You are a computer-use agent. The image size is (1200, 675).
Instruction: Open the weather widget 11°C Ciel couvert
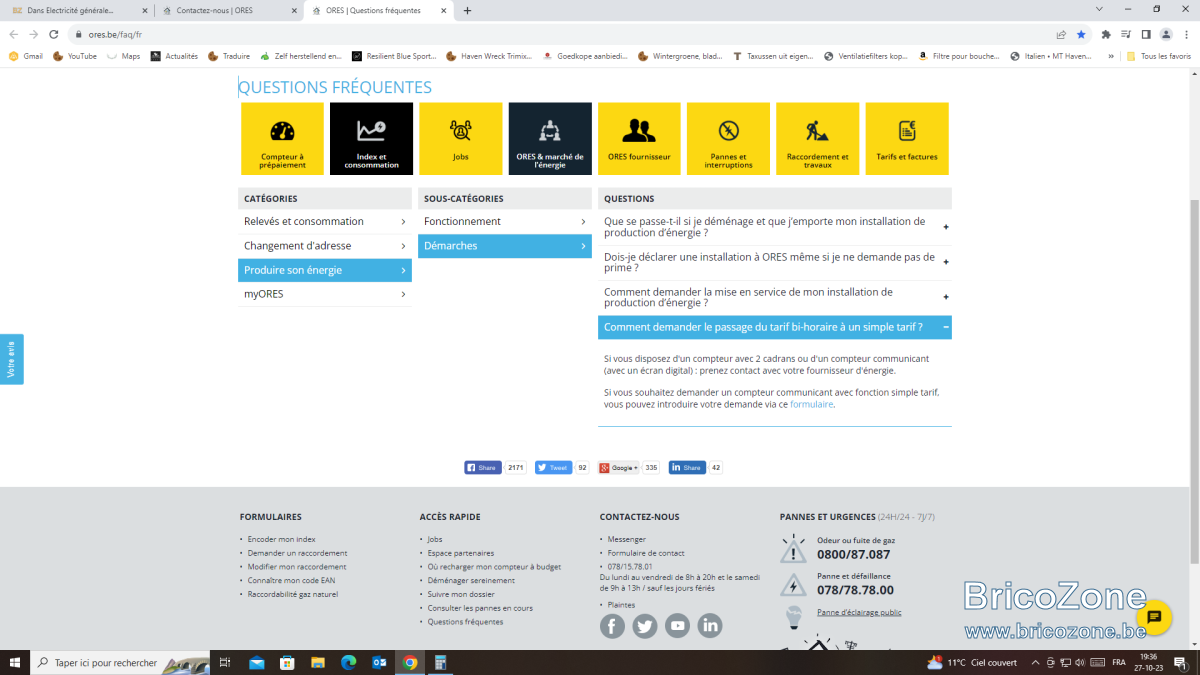[x=971, y=662]
